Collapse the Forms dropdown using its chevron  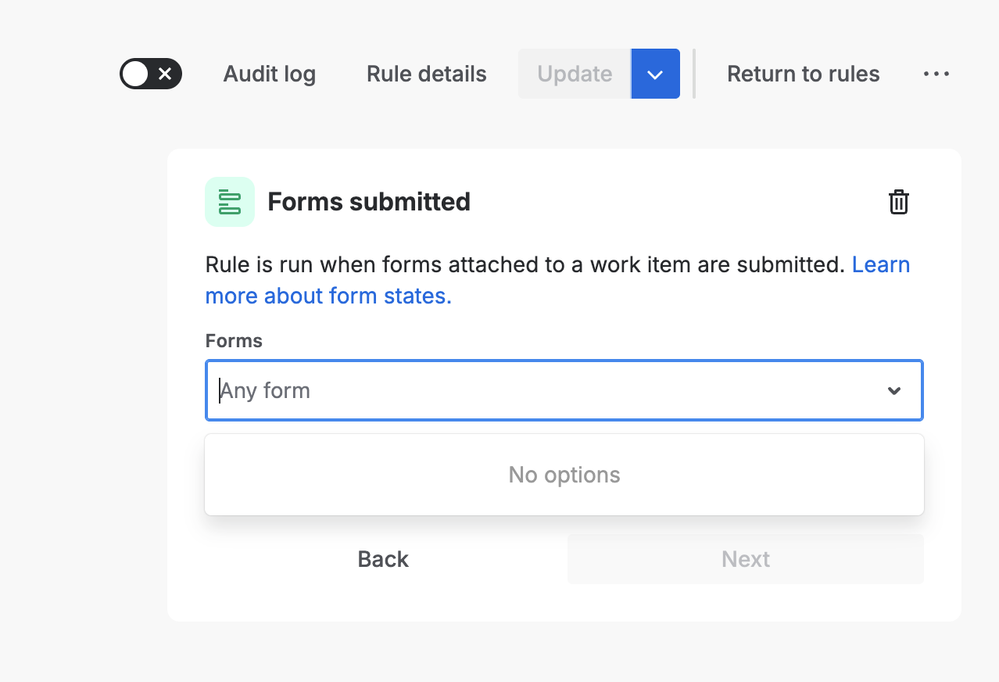click(x=894, y=390)
